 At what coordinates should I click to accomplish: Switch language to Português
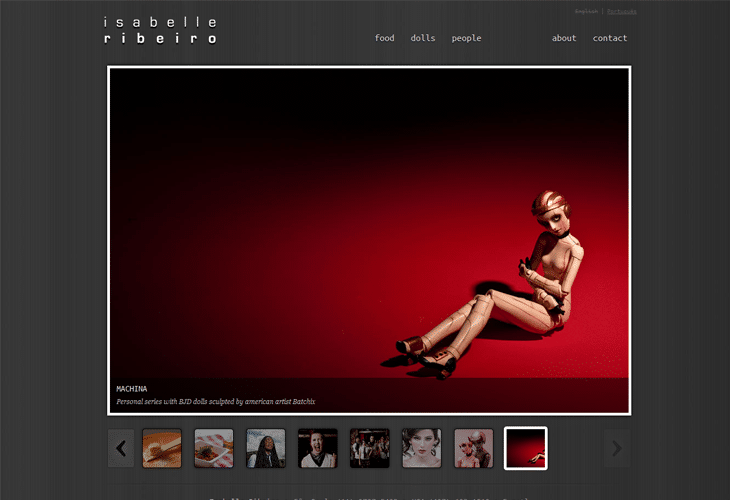click(621, 12)
